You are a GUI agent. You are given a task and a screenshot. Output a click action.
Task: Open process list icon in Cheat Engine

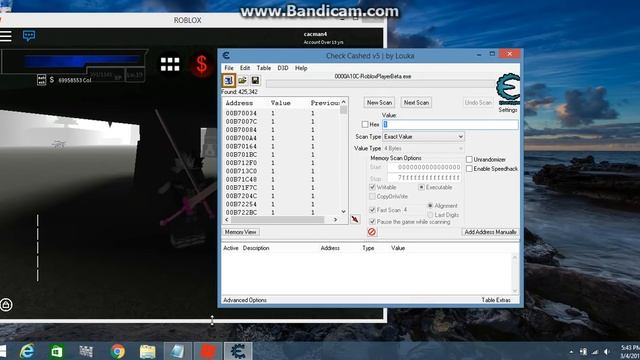(x=229, y=80)
